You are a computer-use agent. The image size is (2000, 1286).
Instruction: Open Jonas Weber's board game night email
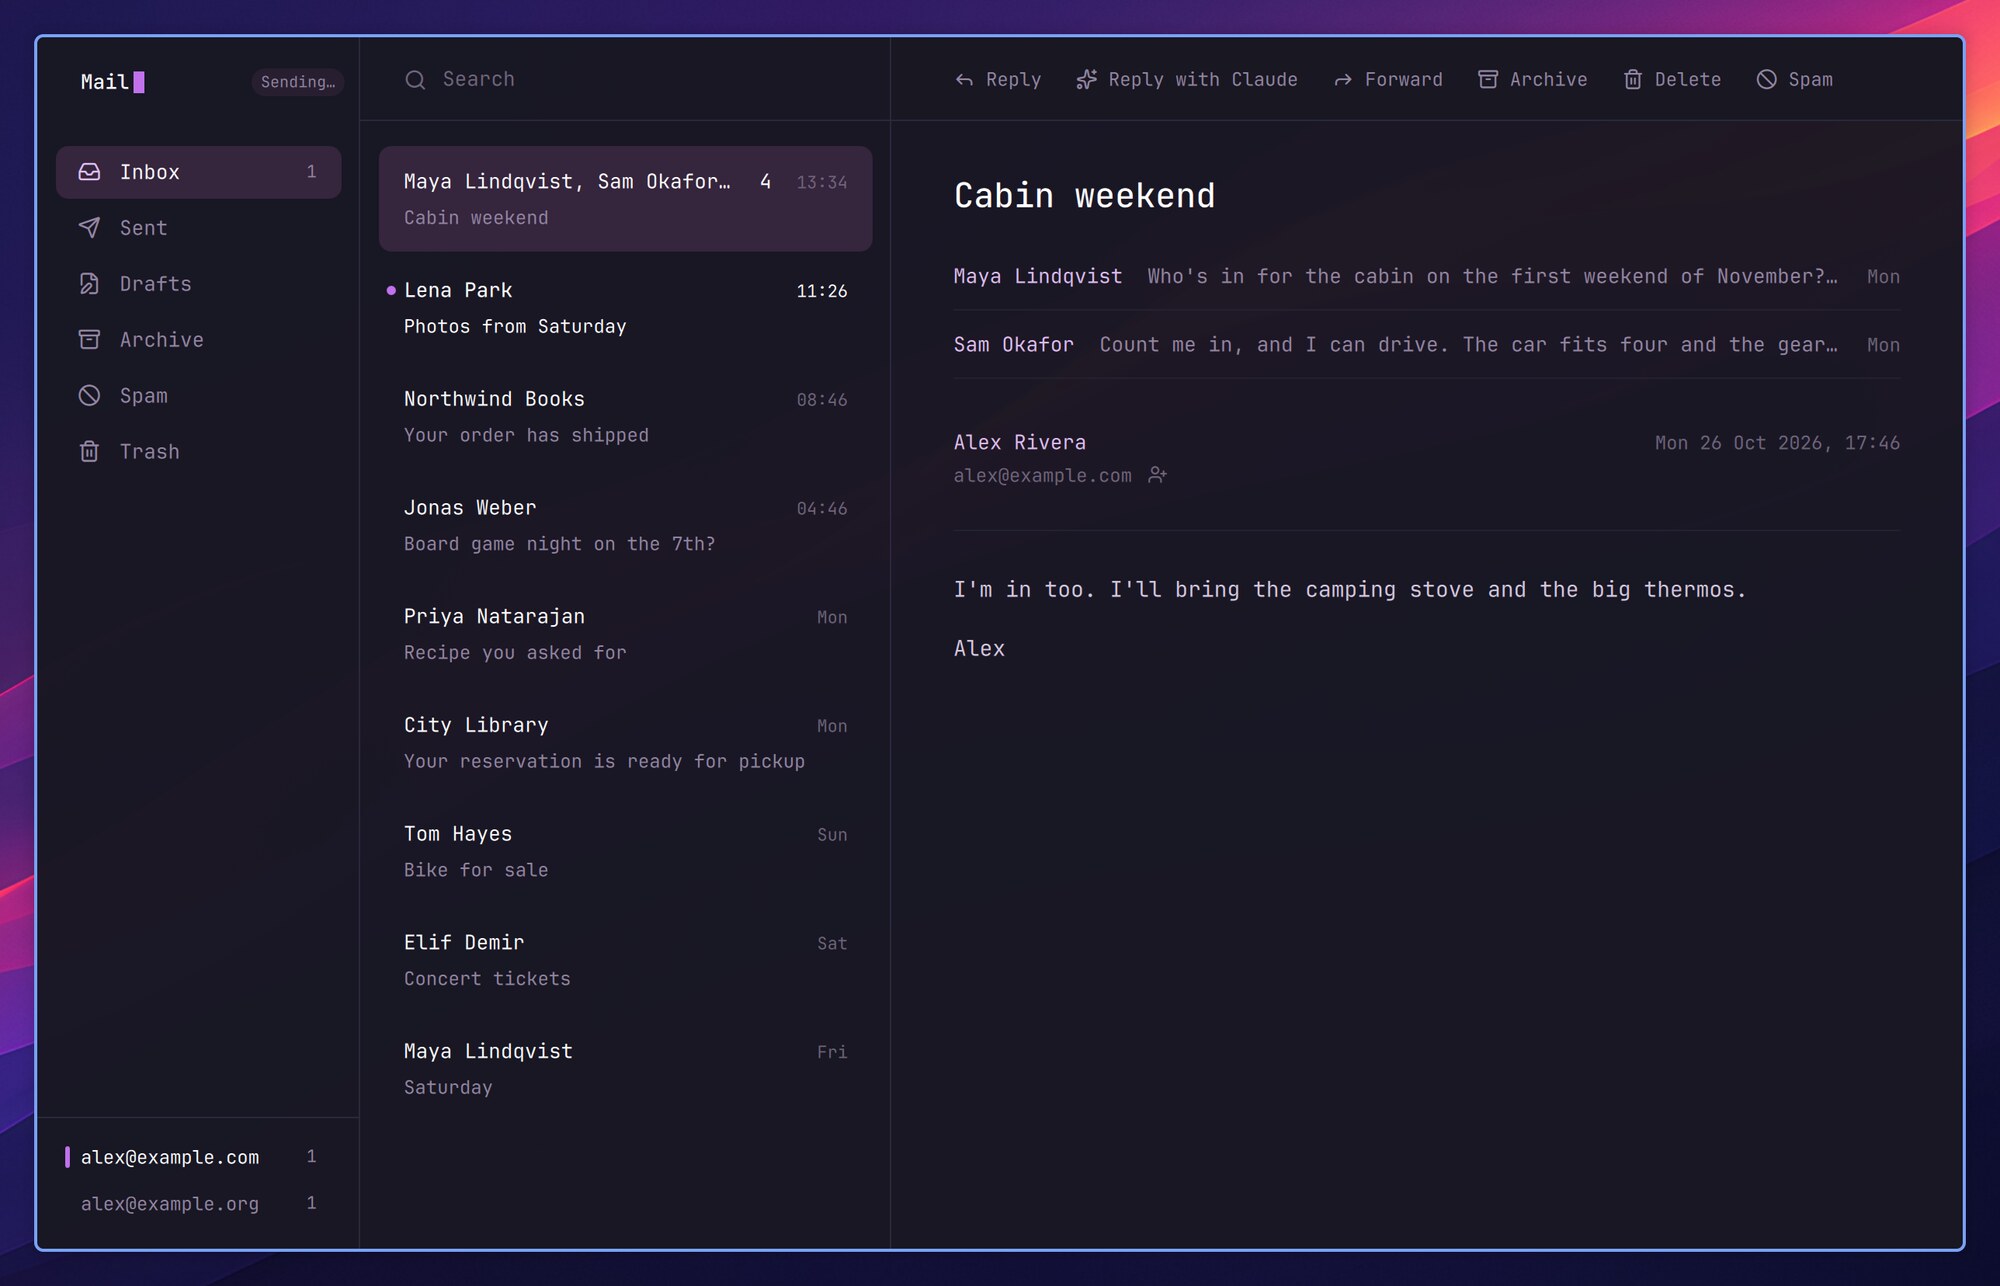pyautogui.click(x=625, y=526)
